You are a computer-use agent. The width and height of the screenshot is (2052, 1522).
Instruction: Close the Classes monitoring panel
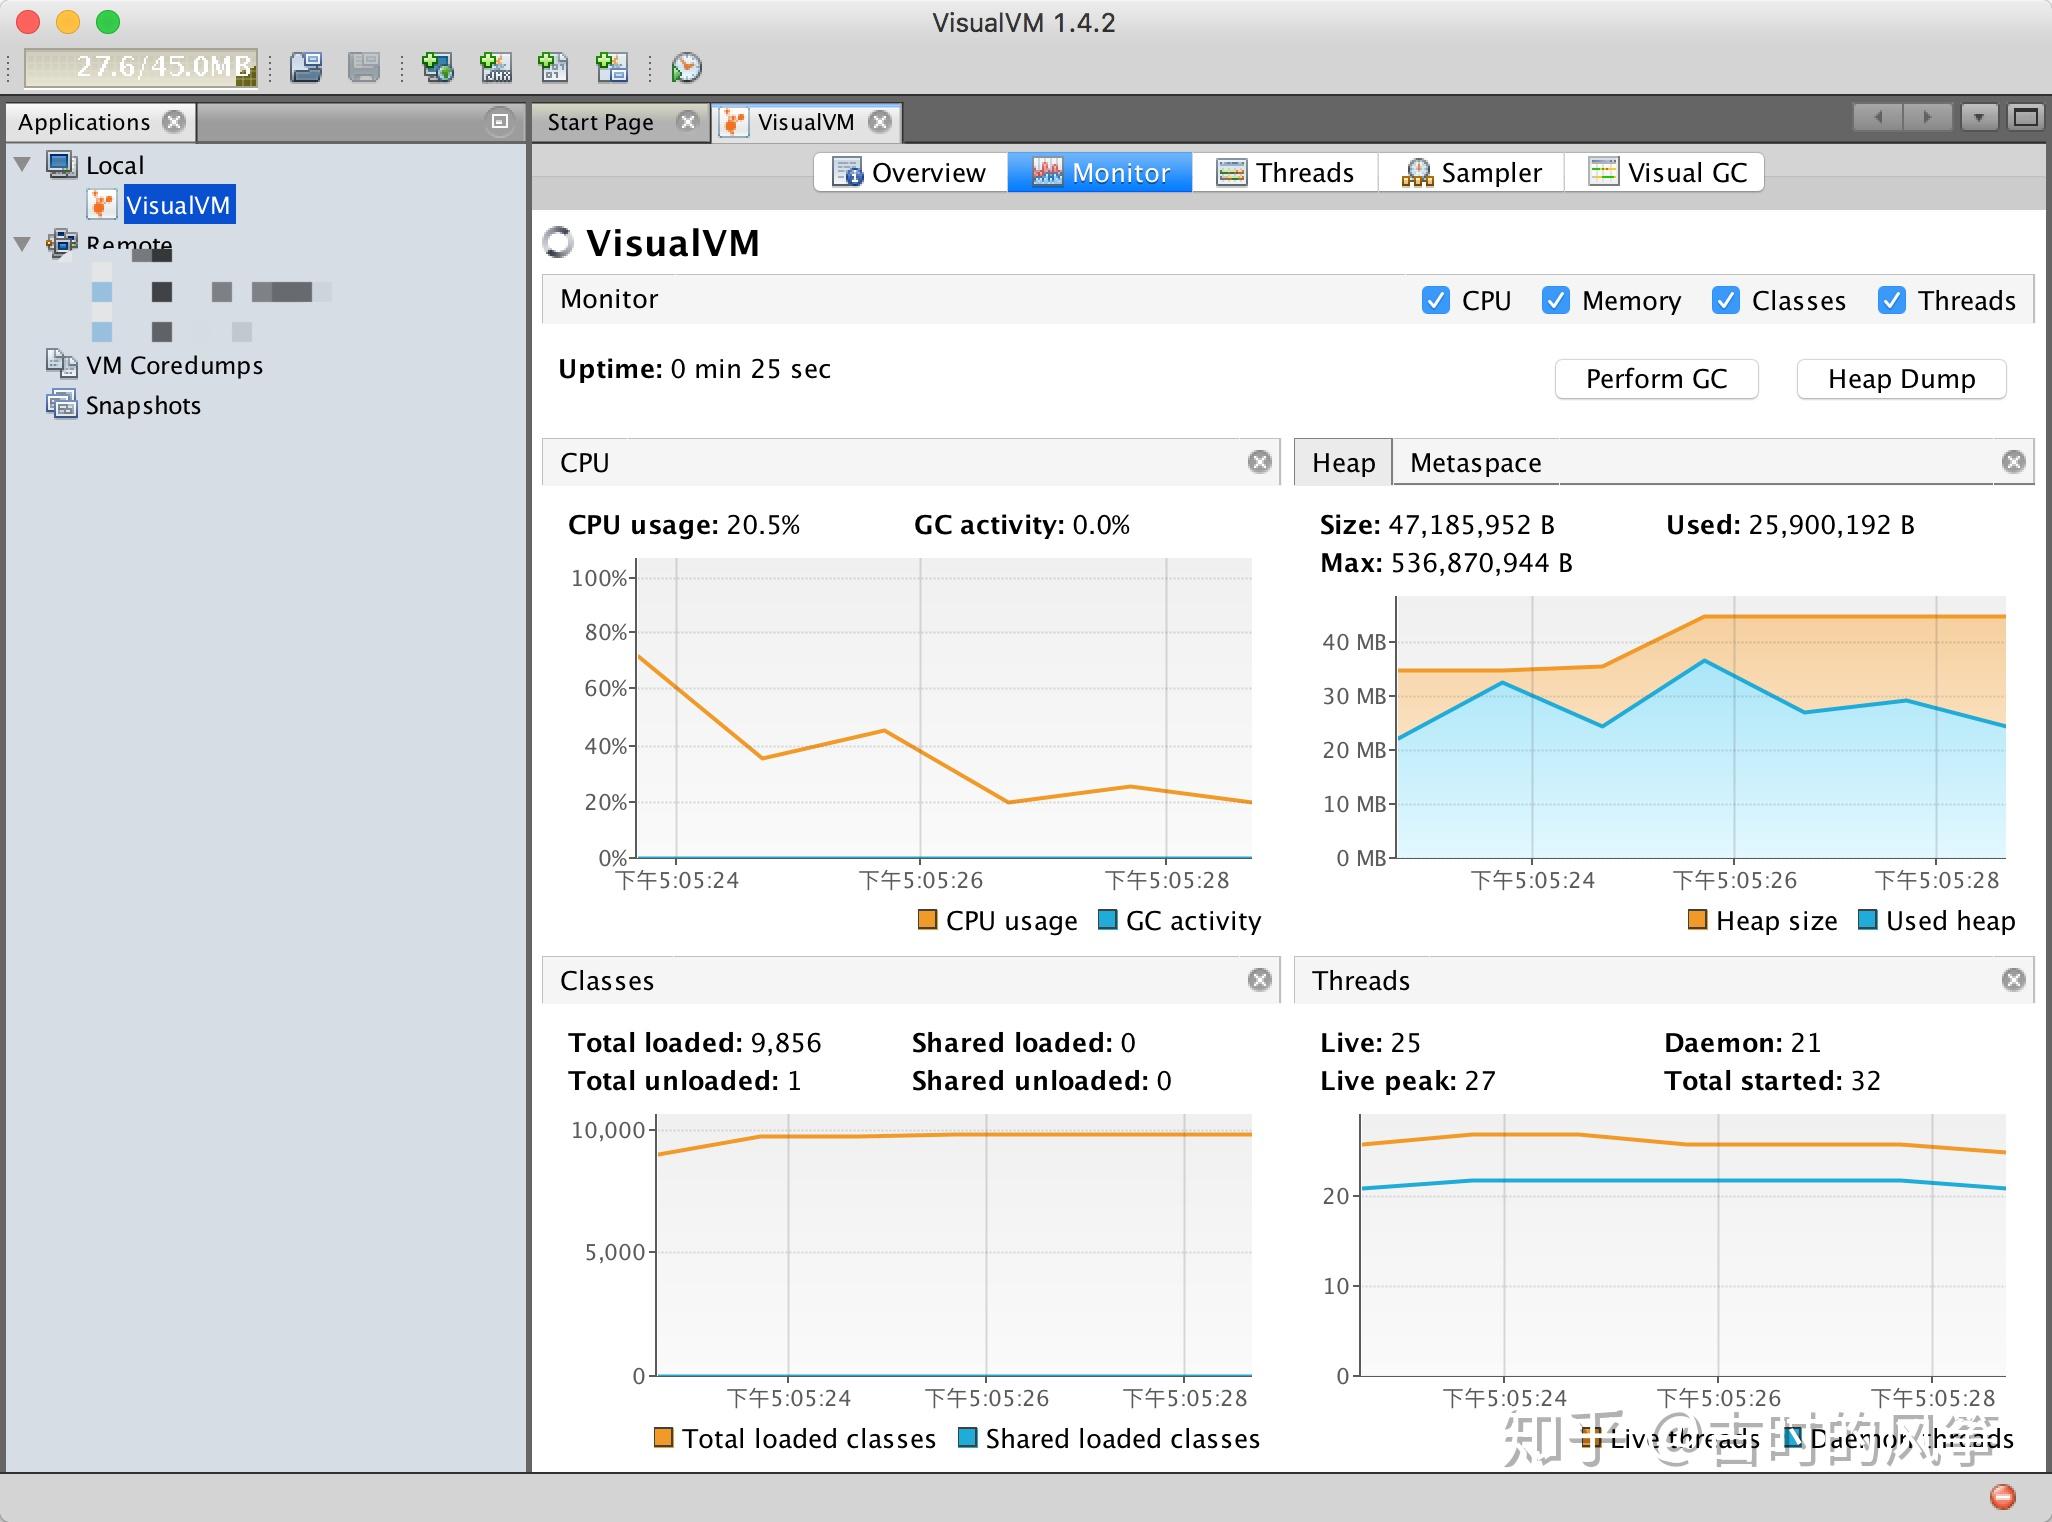(1259, 977)
